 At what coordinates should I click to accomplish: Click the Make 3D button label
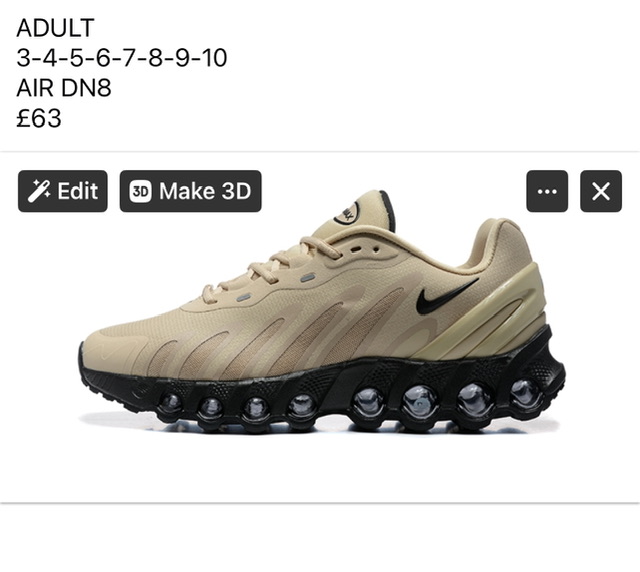point(205,191)
